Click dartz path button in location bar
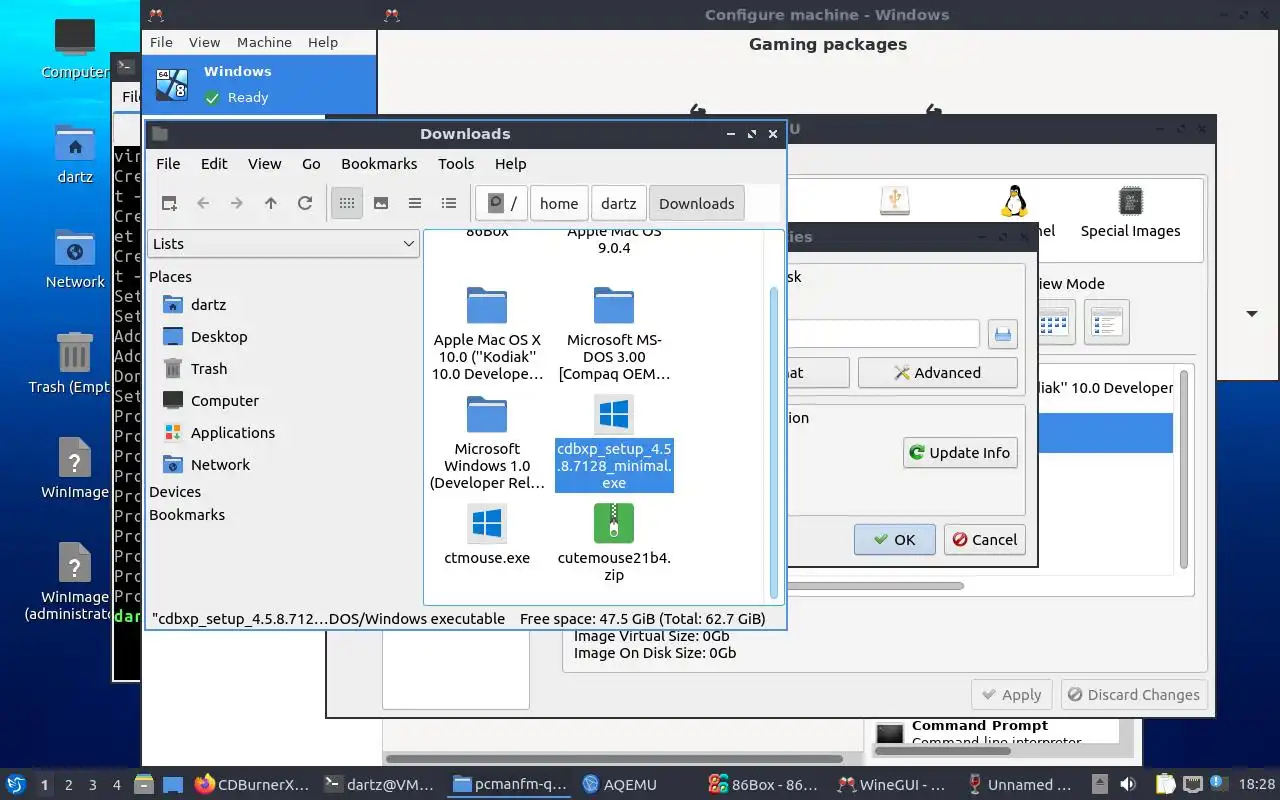This screenshot has width=1280, height=800. tap(619, 203)
